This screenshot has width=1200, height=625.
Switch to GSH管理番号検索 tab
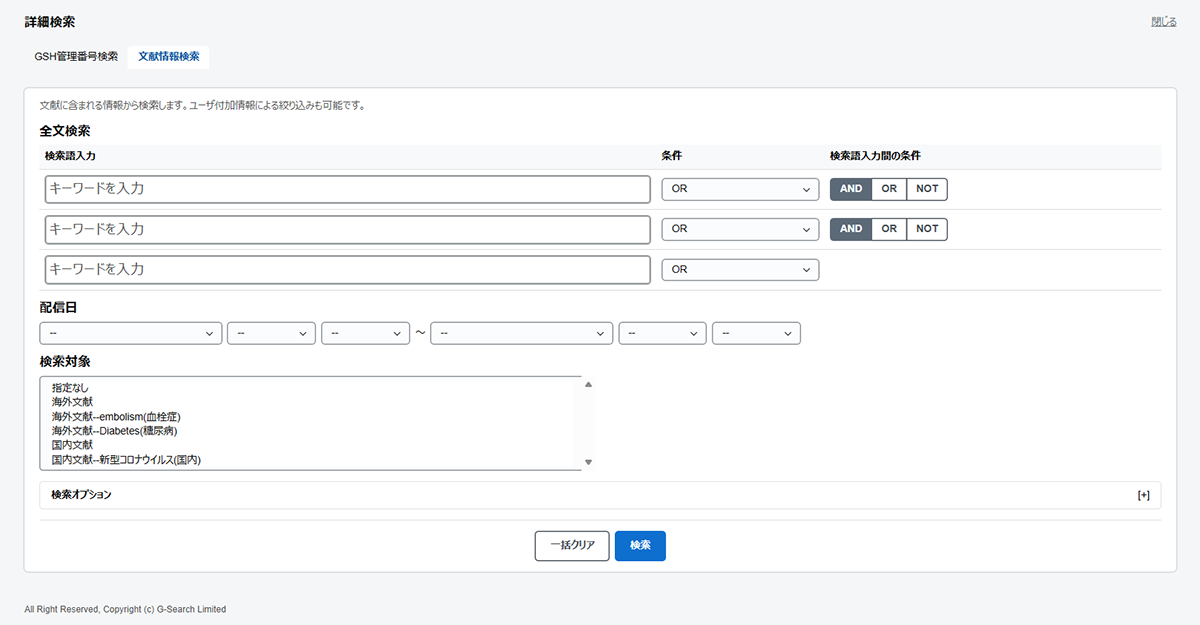[76, 56]
